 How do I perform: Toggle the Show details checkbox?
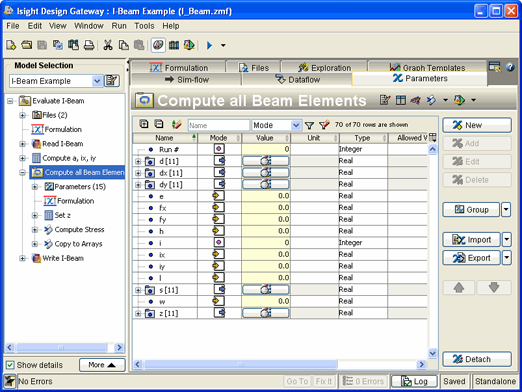coord(10,365)
